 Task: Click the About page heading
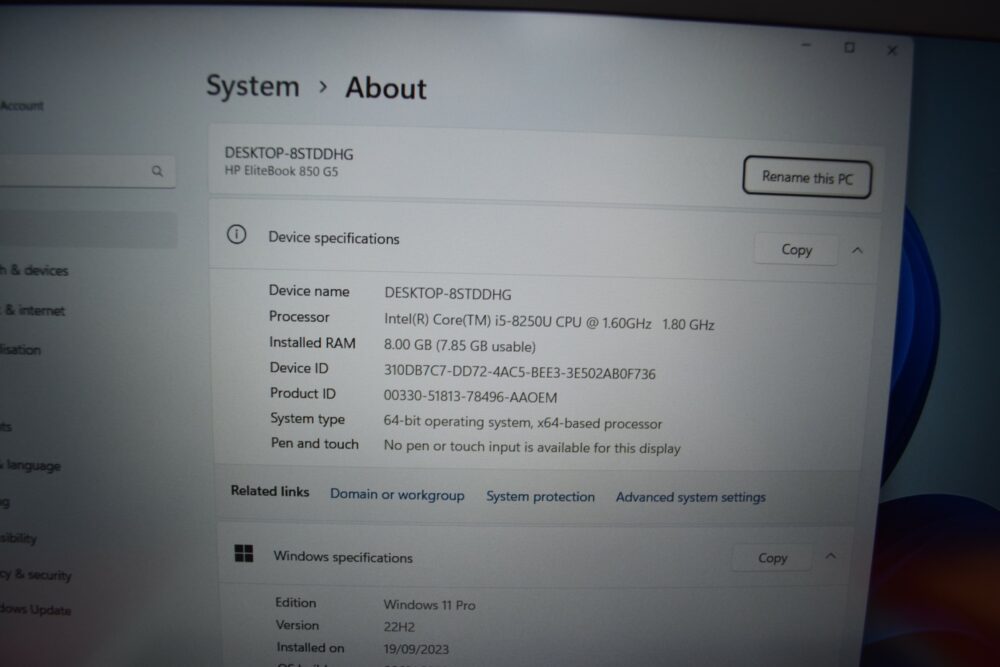point(386,88)
